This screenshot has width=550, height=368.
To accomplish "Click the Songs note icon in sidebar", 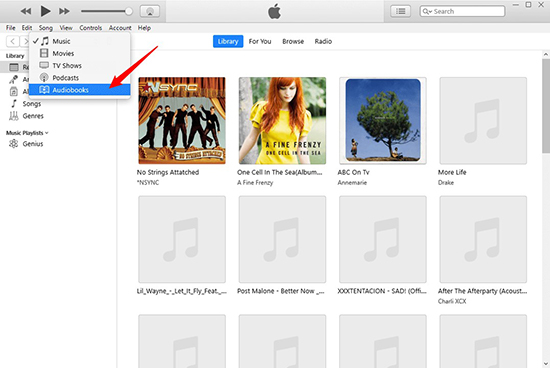I will click(14, 103).
